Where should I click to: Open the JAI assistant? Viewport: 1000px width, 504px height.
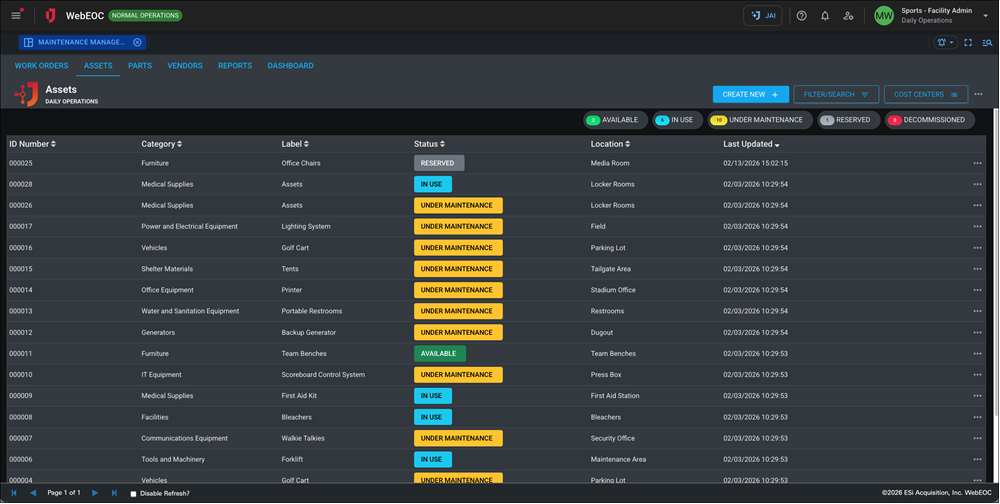763,16
